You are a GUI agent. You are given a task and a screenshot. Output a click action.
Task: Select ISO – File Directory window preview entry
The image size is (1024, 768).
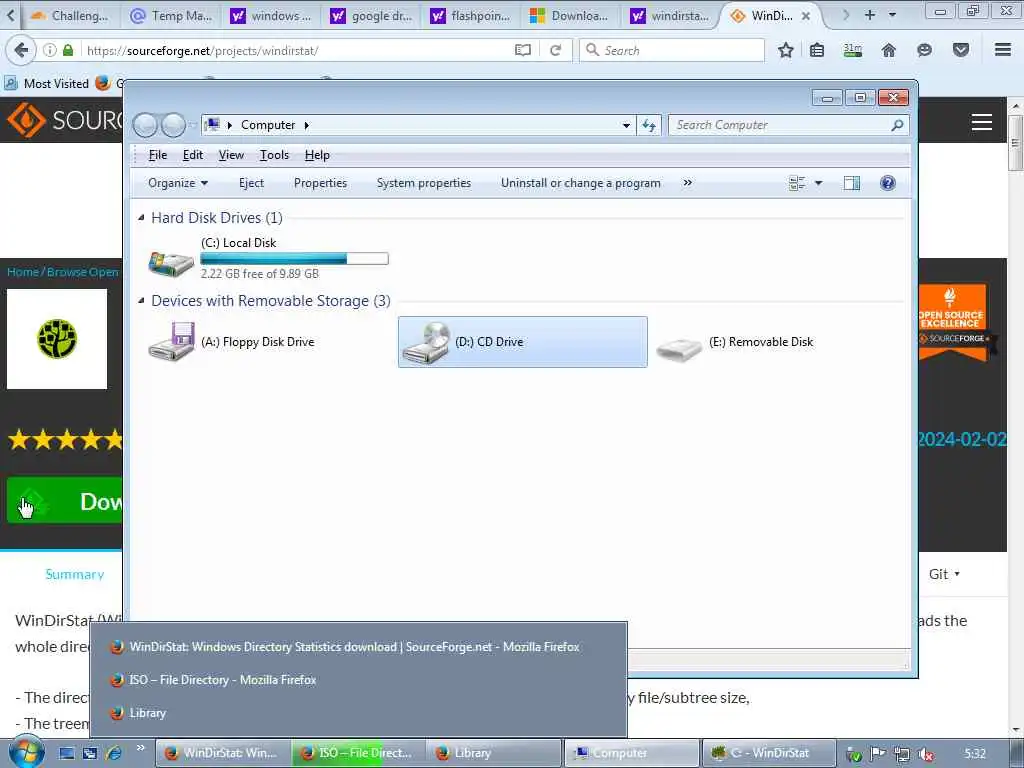pos(358,680)
